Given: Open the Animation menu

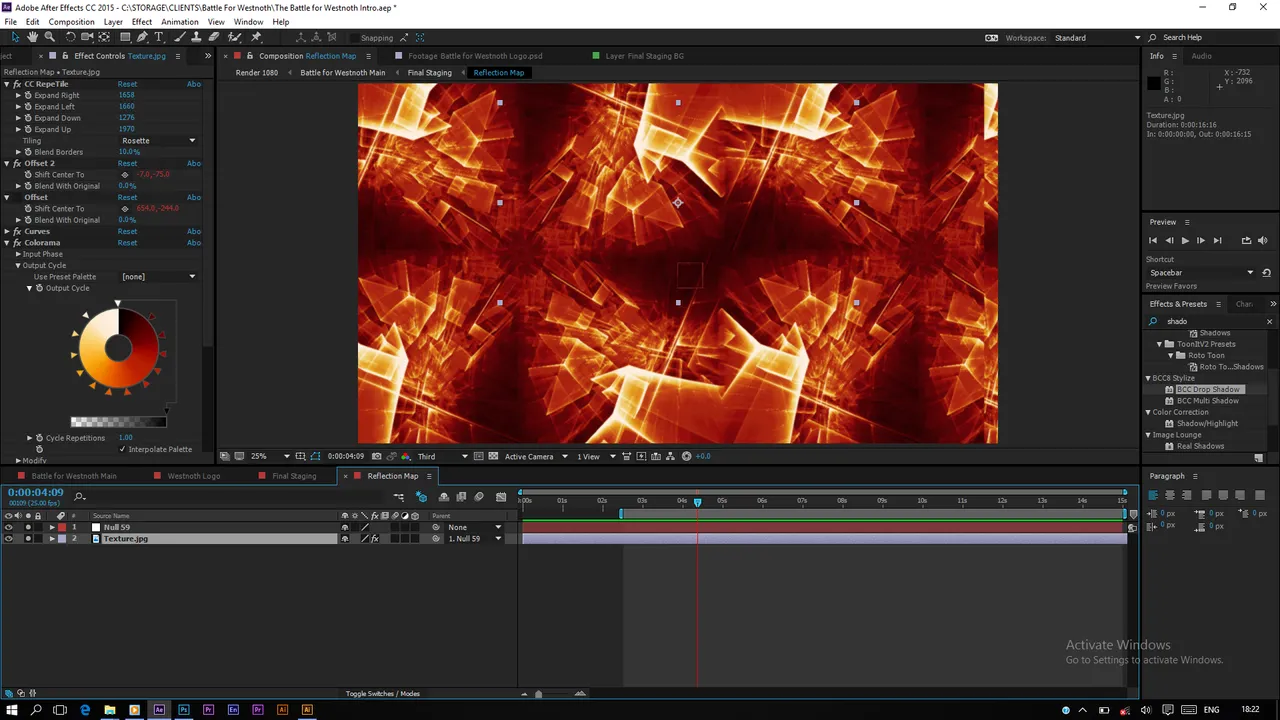Looking at the screenshot, I should click(179, 22).
